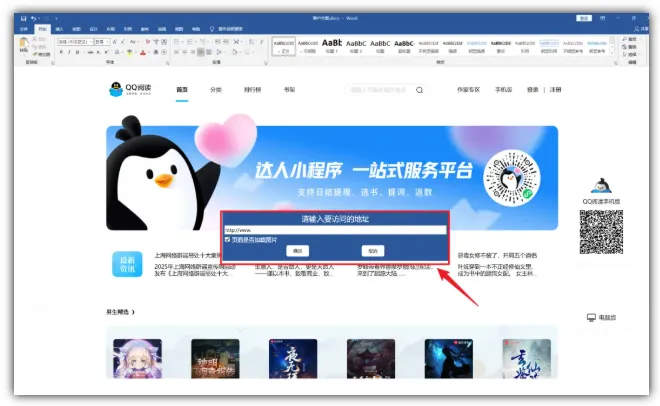Open the 分类 link on QQ阅读 page
This screenshot has width=660, height=406.
216,90
